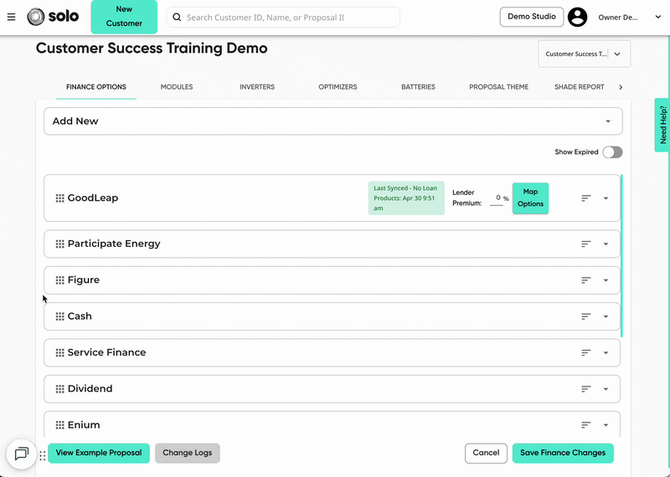This screenshot has width=670, height=477.
Task: Open the Owner account dropdown arrow
Action: click(658, 17)
